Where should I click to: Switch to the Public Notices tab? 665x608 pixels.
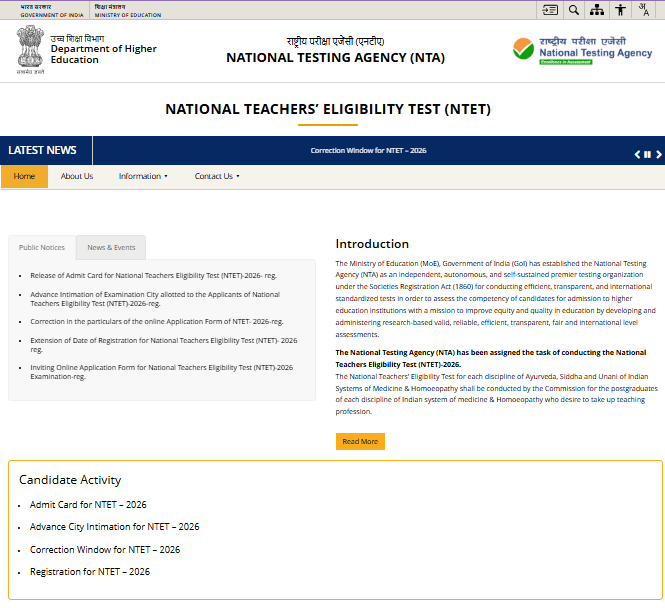coord(42,247)
